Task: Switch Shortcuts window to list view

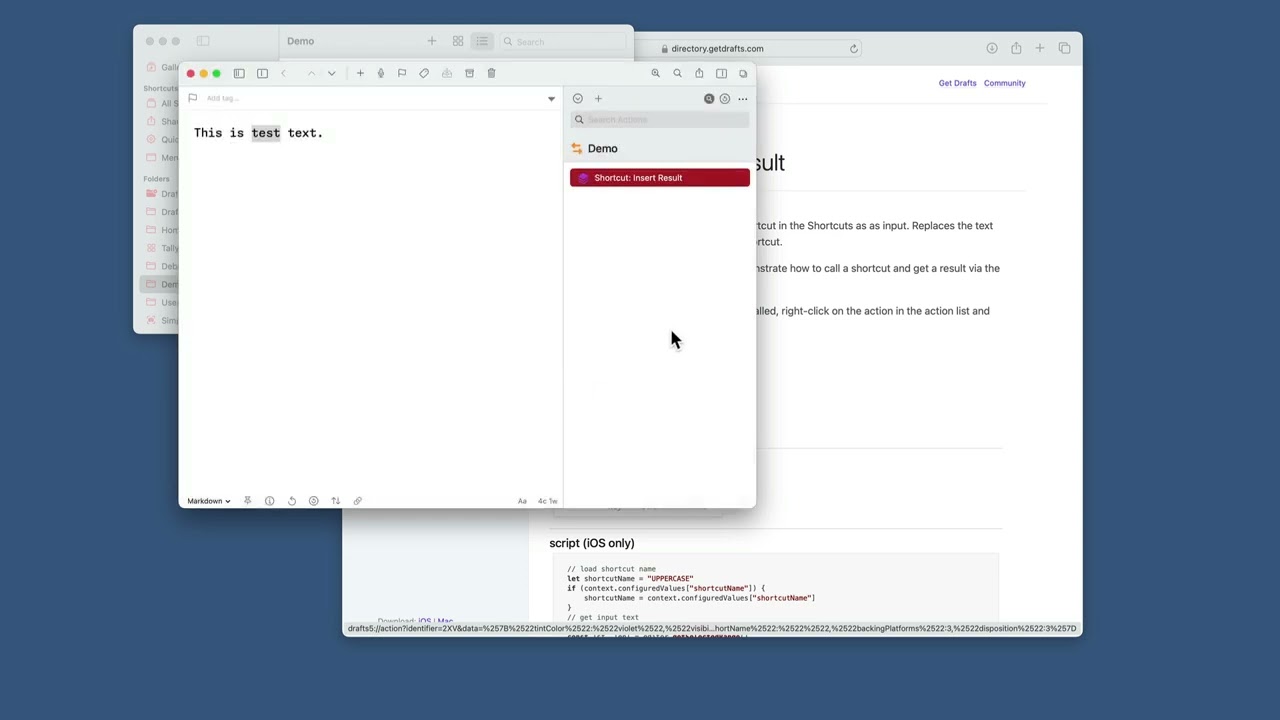Action: point(482,41)
